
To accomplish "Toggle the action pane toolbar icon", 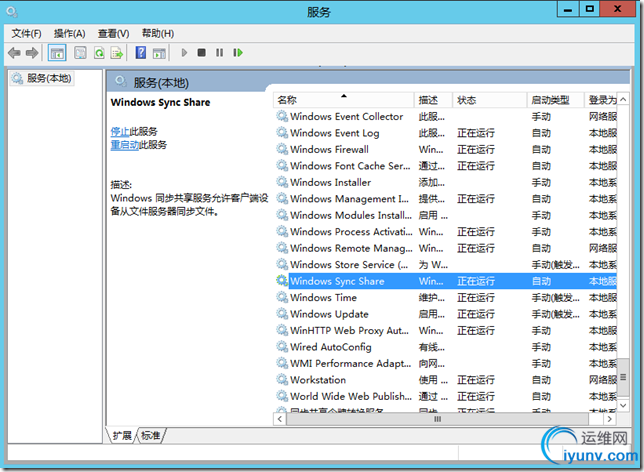I will 159,53.
